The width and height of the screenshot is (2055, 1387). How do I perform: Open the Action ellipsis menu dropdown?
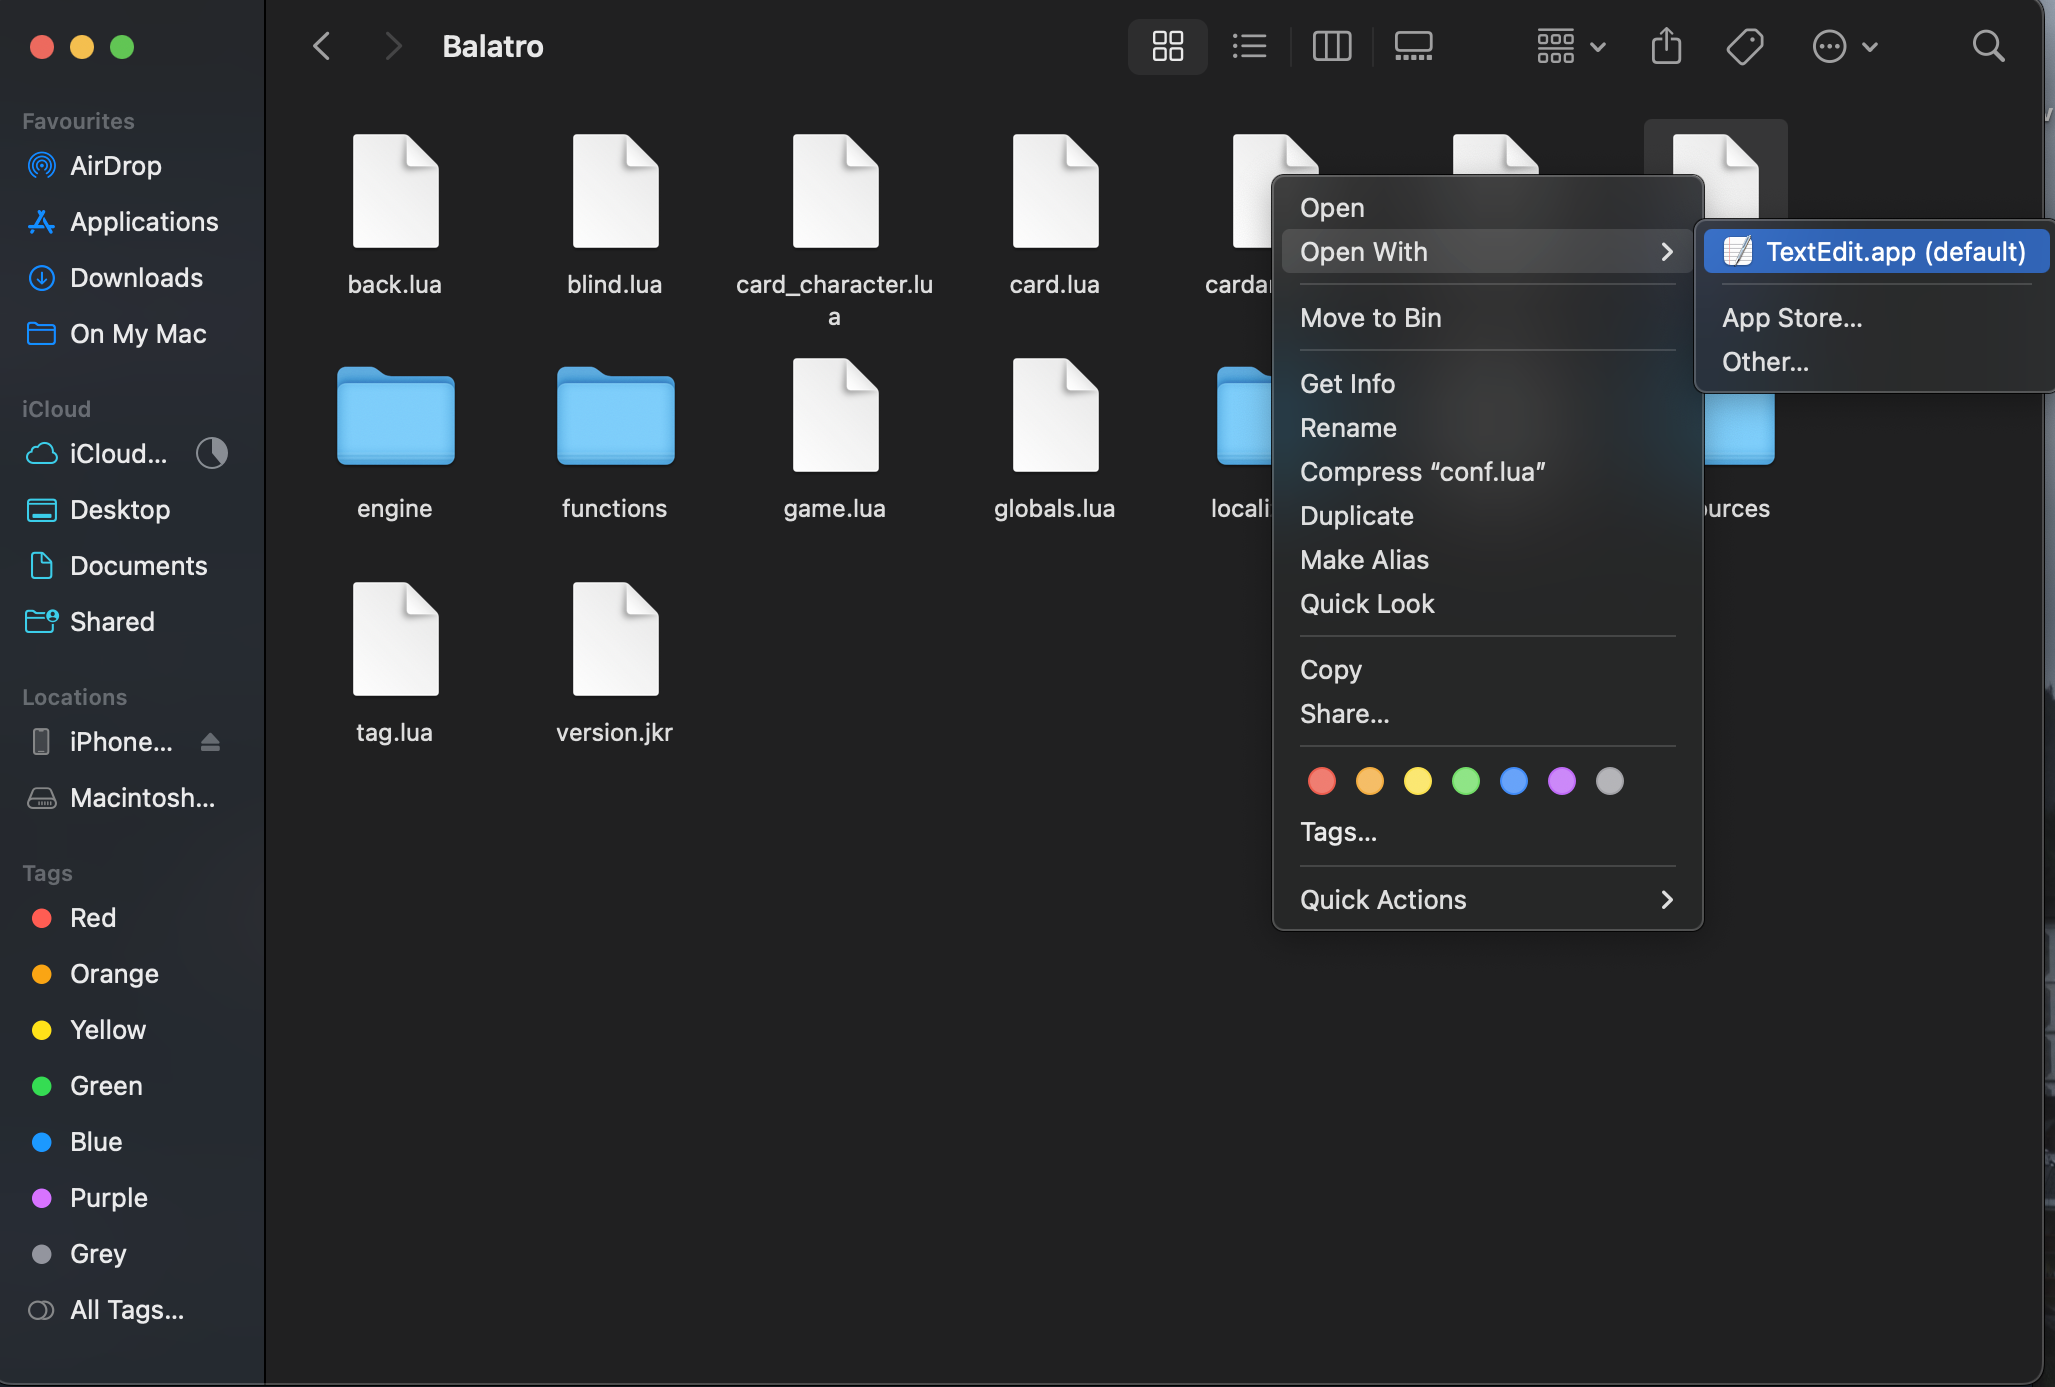coord(1844,46)
